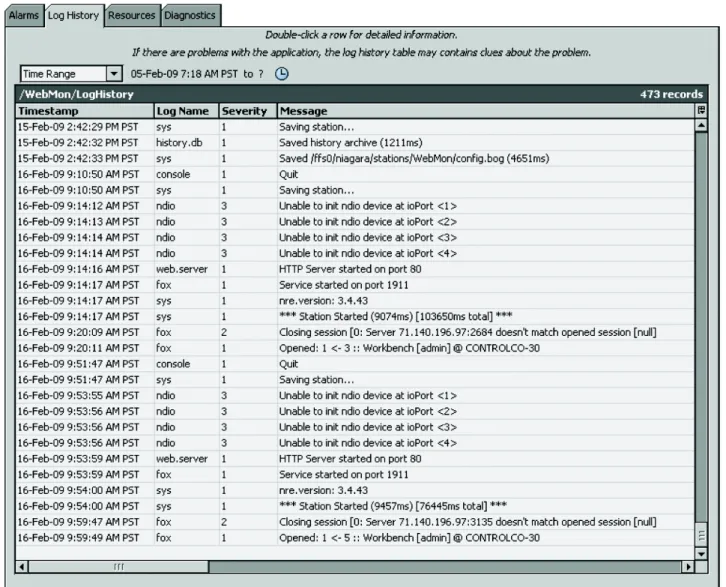
Task: Select the Station Started (9074ms) message
Action: click(x=395, y=317)
